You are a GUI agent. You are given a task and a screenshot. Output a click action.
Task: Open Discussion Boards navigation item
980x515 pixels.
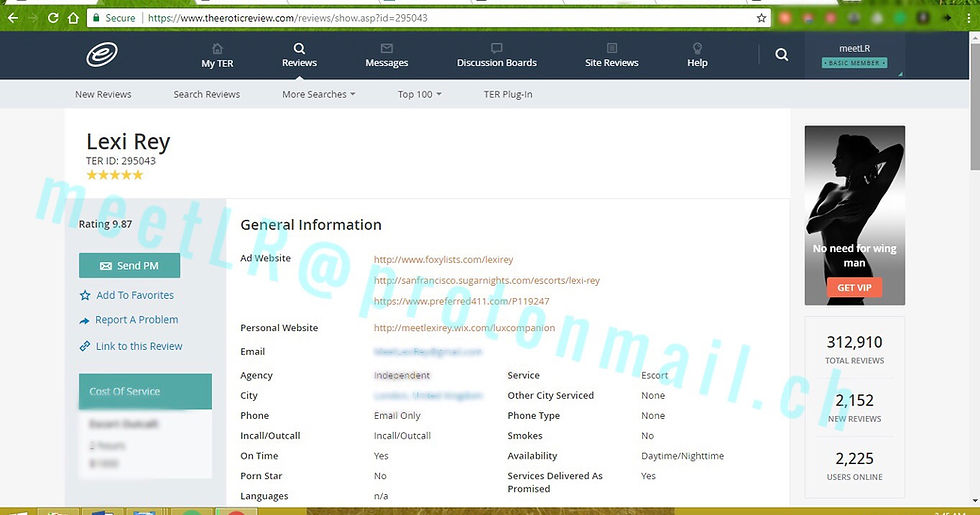coord(497,55)
